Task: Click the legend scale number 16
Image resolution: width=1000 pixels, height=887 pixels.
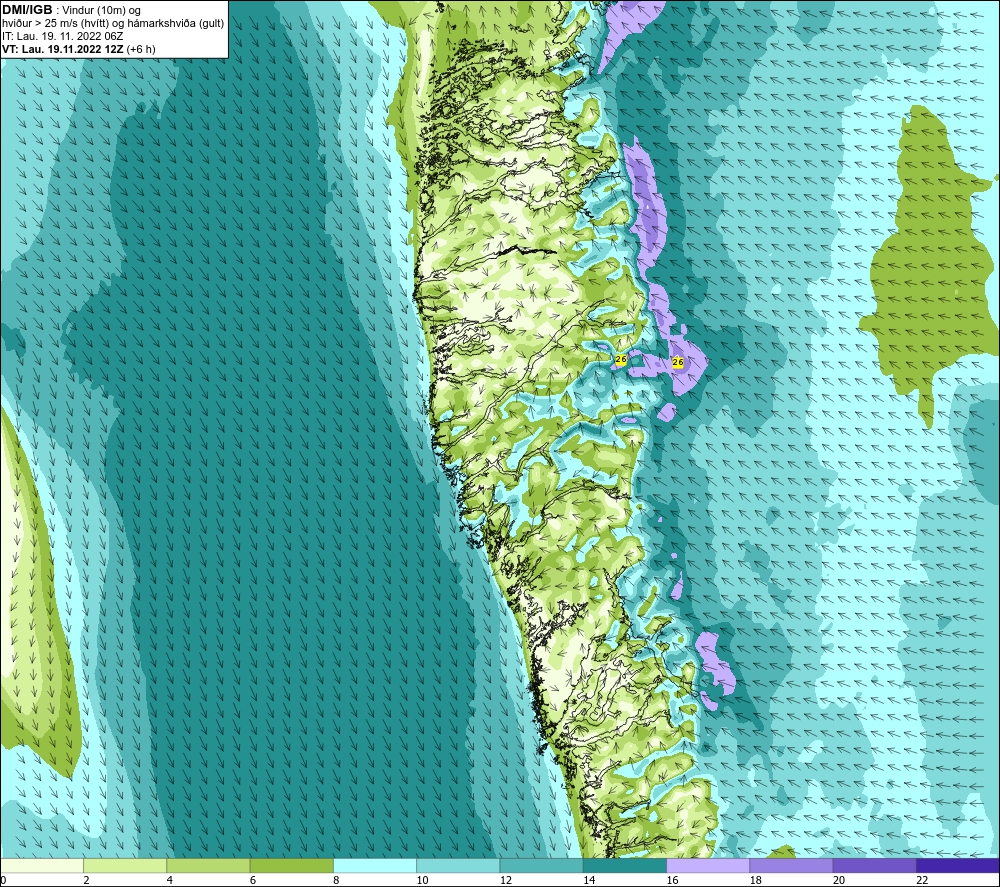Action: click(672, 880)
